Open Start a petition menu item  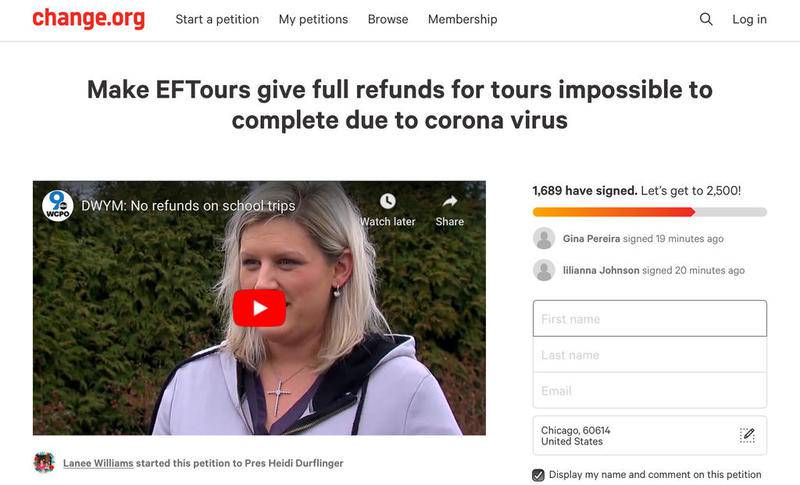coord(217,19)
